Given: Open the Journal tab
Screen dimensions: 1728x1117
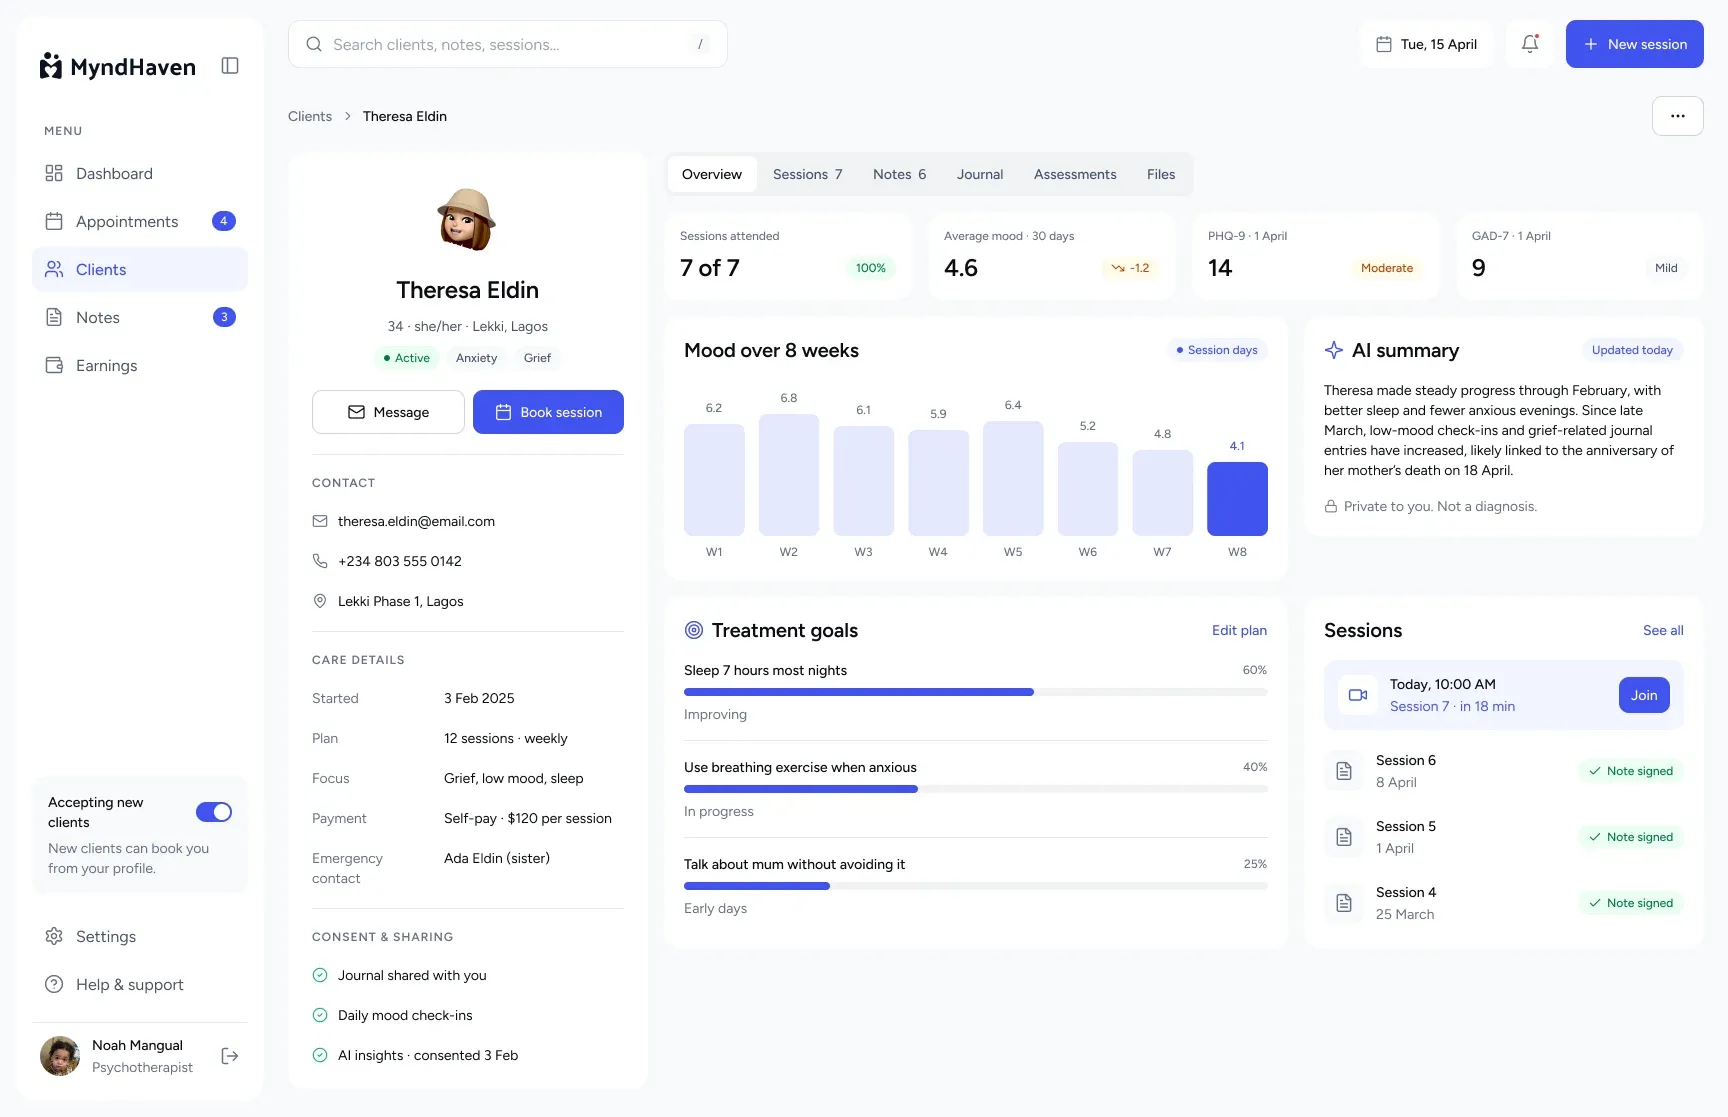Looking at the screenshot, I should click(980, 174).
